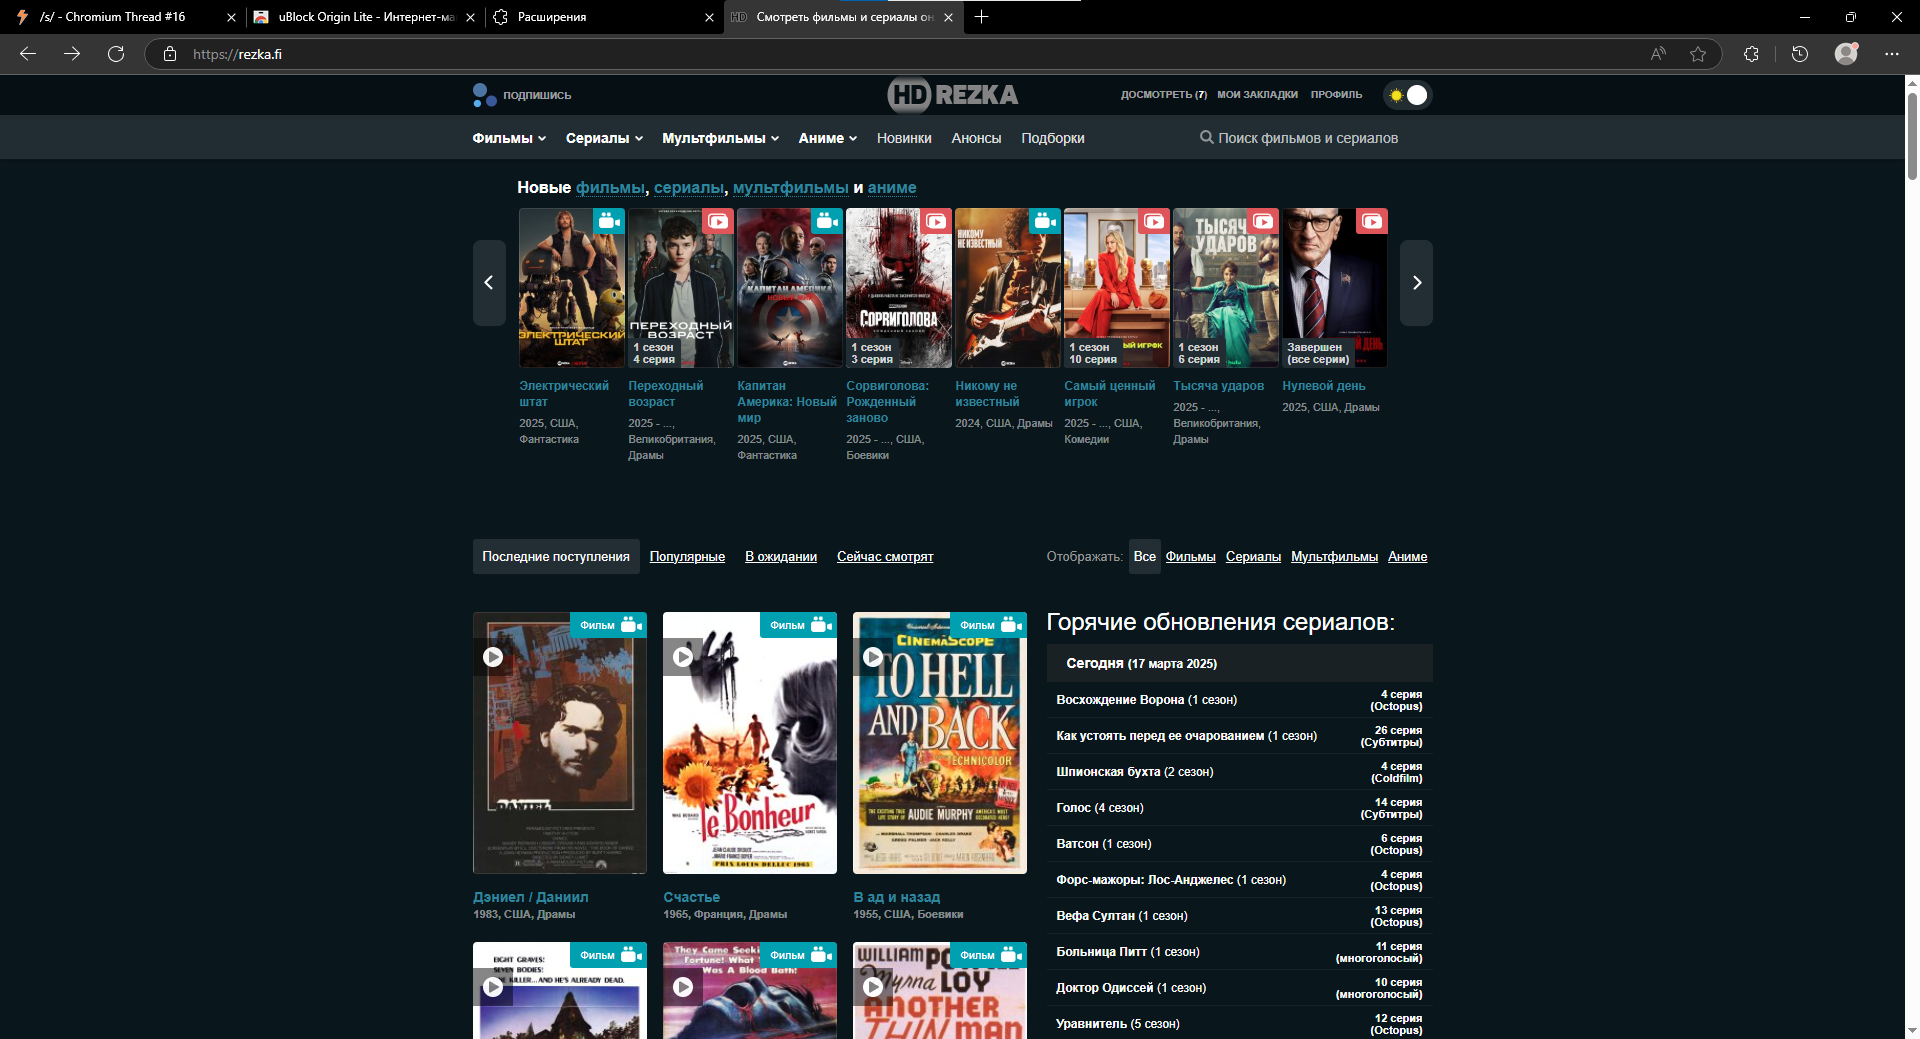
Task: Show previous items in new releases carousel
Action: [489, 283]
